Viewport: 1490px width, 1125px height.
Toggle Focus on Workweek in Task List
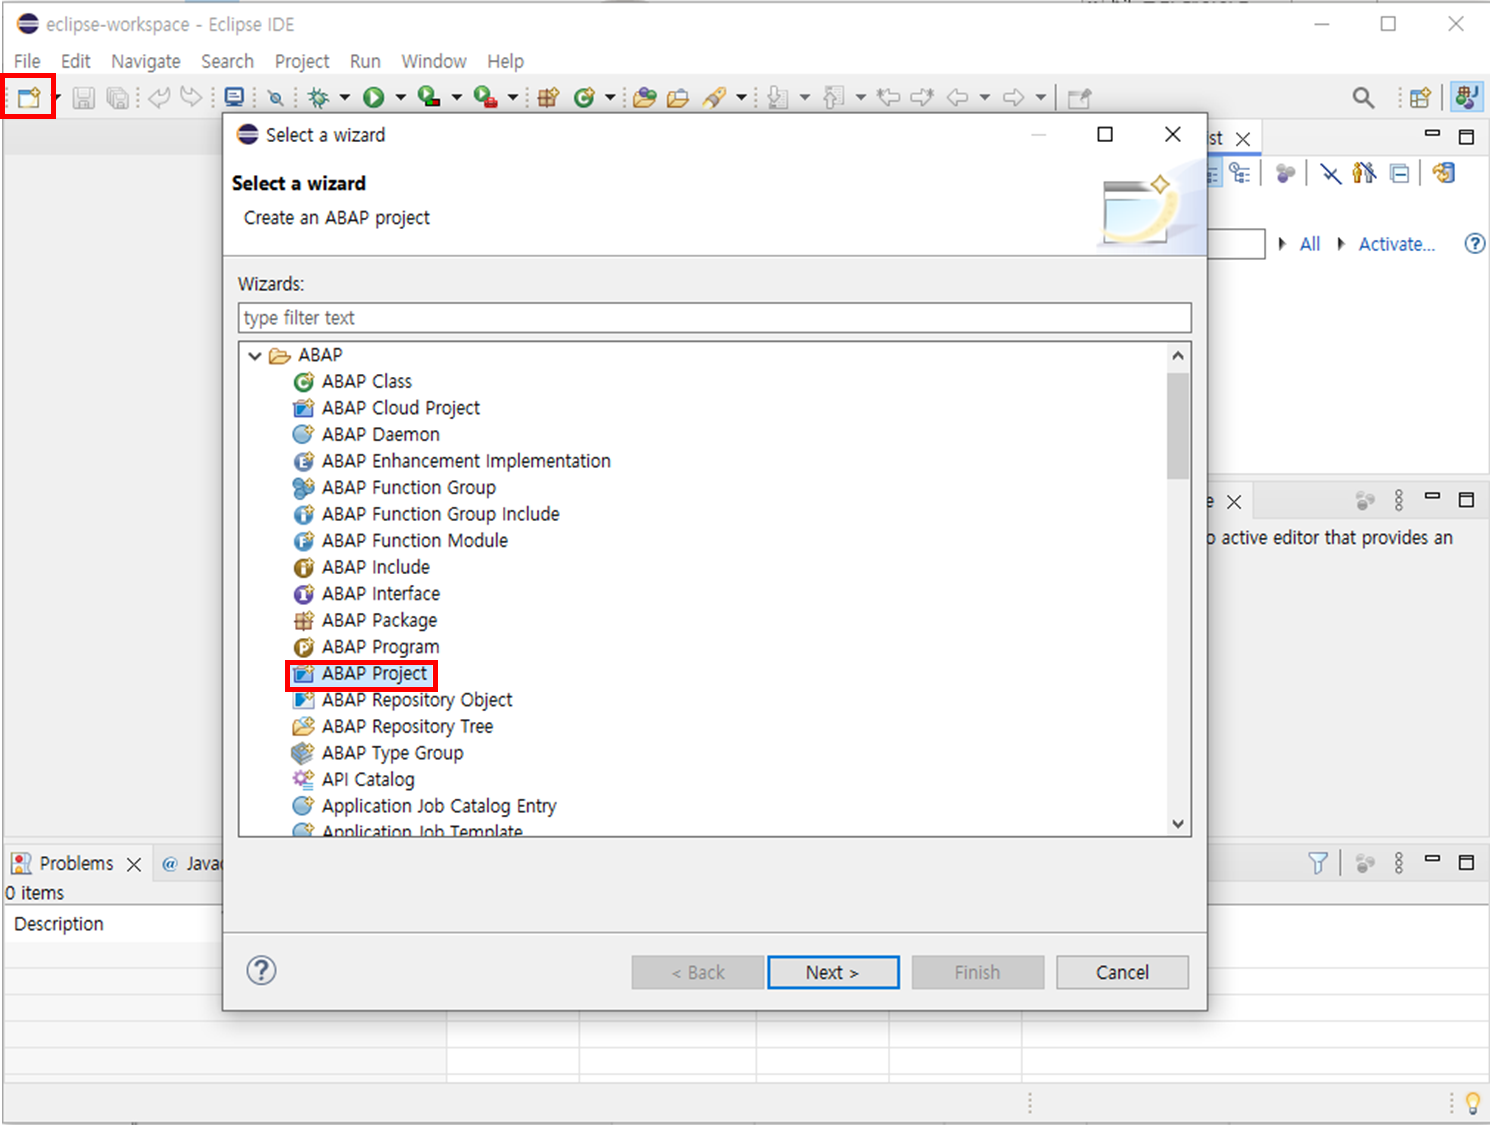point(1286,173)
